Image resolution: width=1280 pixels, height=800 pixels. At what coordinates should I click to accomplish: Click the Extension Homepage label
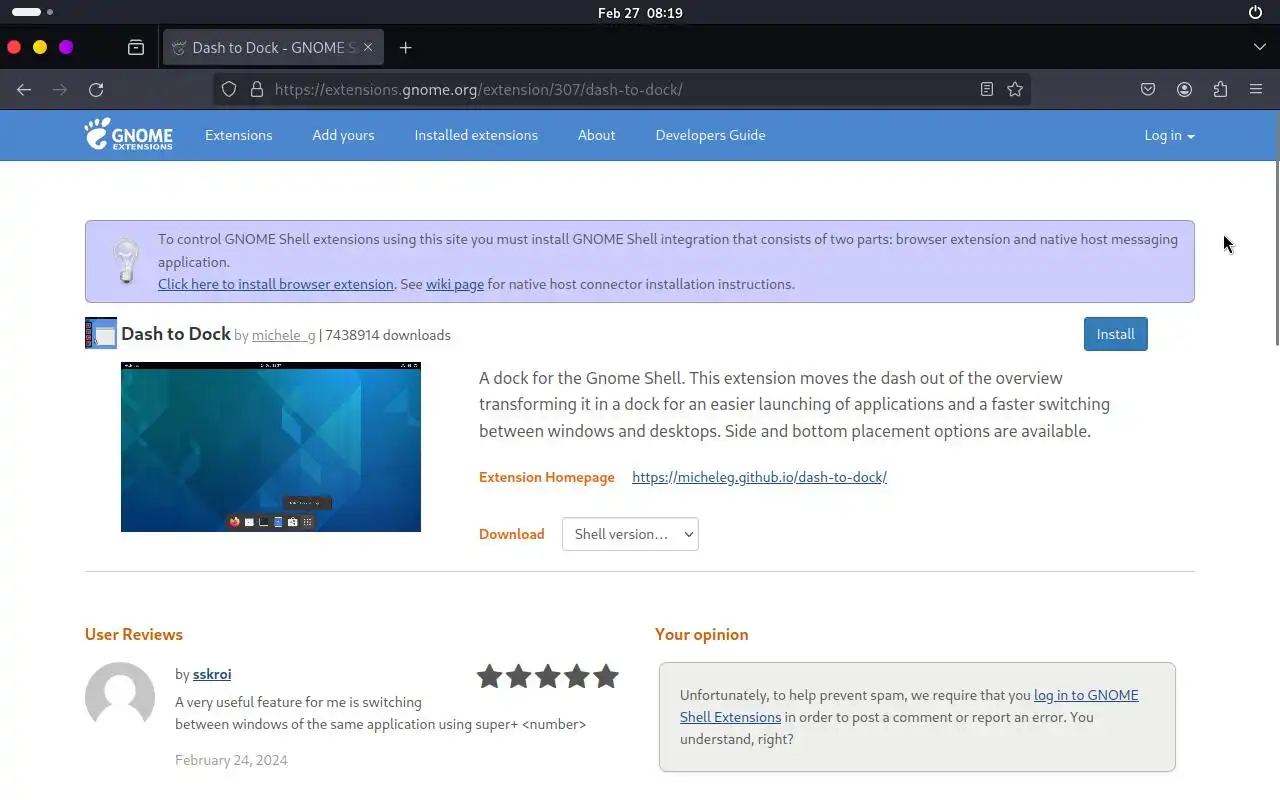tap(547, 477)
